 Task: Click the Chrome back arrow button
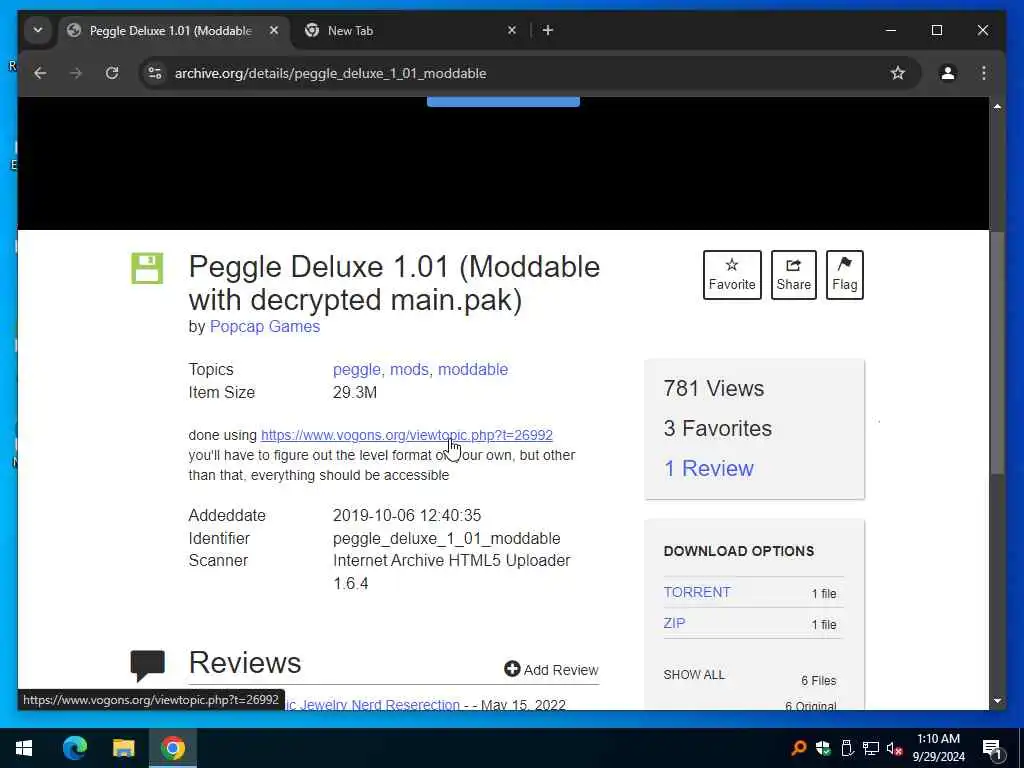point(40,73)
